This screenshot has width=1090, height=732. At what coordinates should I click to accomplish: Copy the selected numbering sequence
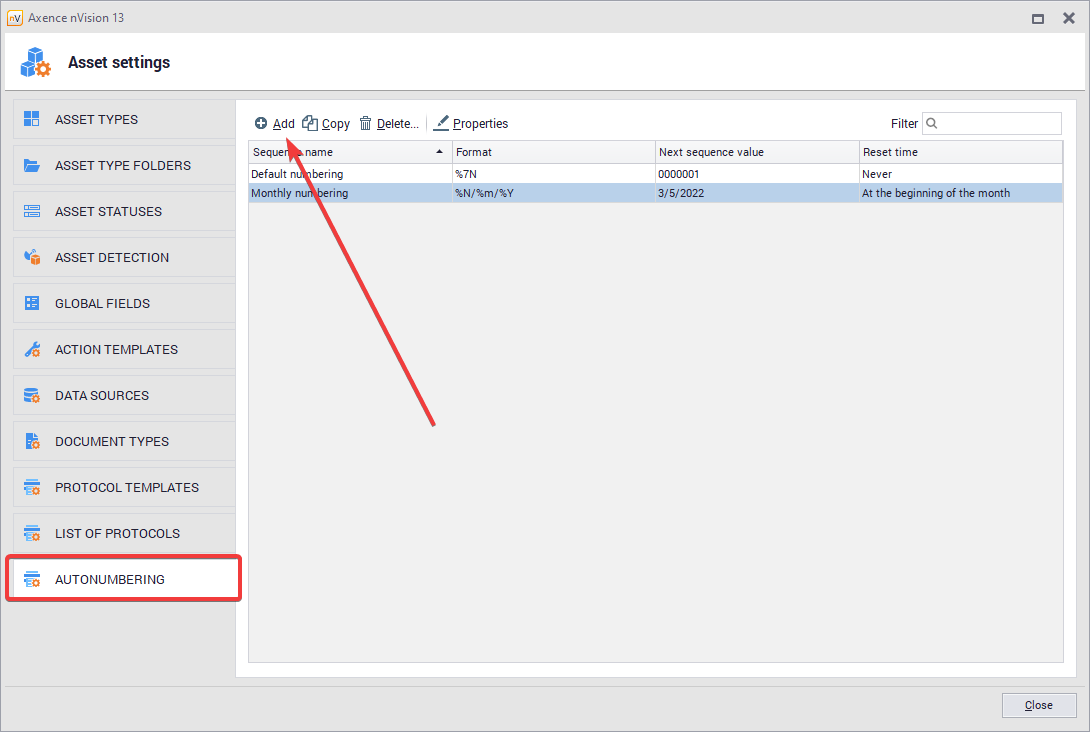pyautogui.click(x=327, y=124)
